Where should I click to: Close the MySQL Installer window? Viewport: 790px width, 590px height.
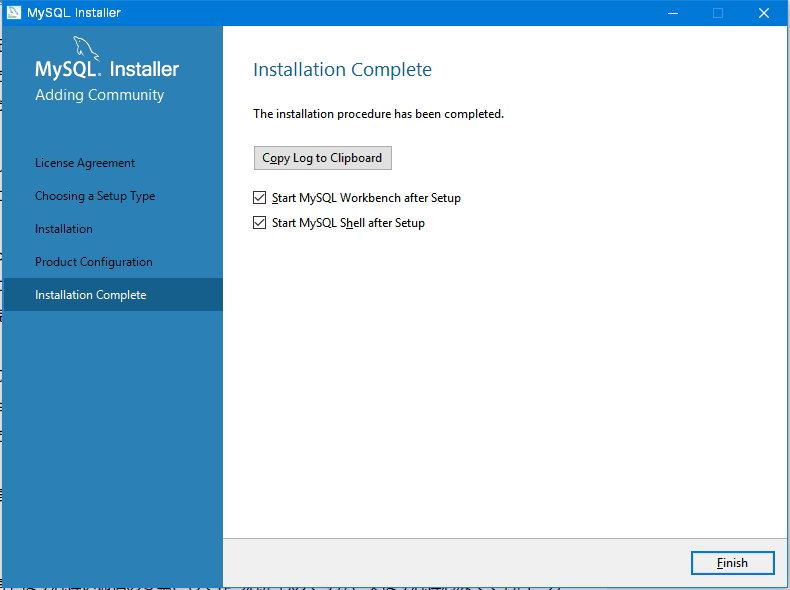pyautogui.click(x=763, y=13)
